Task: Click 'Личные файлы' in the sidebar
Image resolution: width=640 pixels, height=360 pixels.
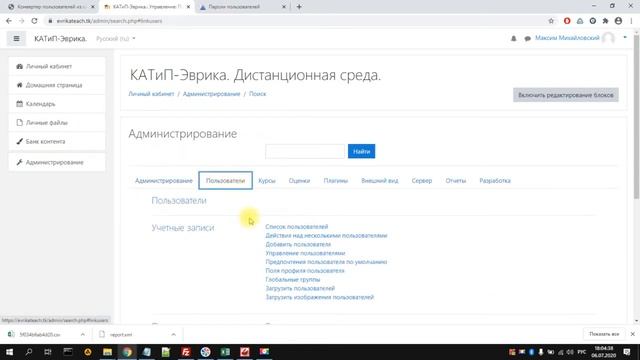Action: click(57, 122)
